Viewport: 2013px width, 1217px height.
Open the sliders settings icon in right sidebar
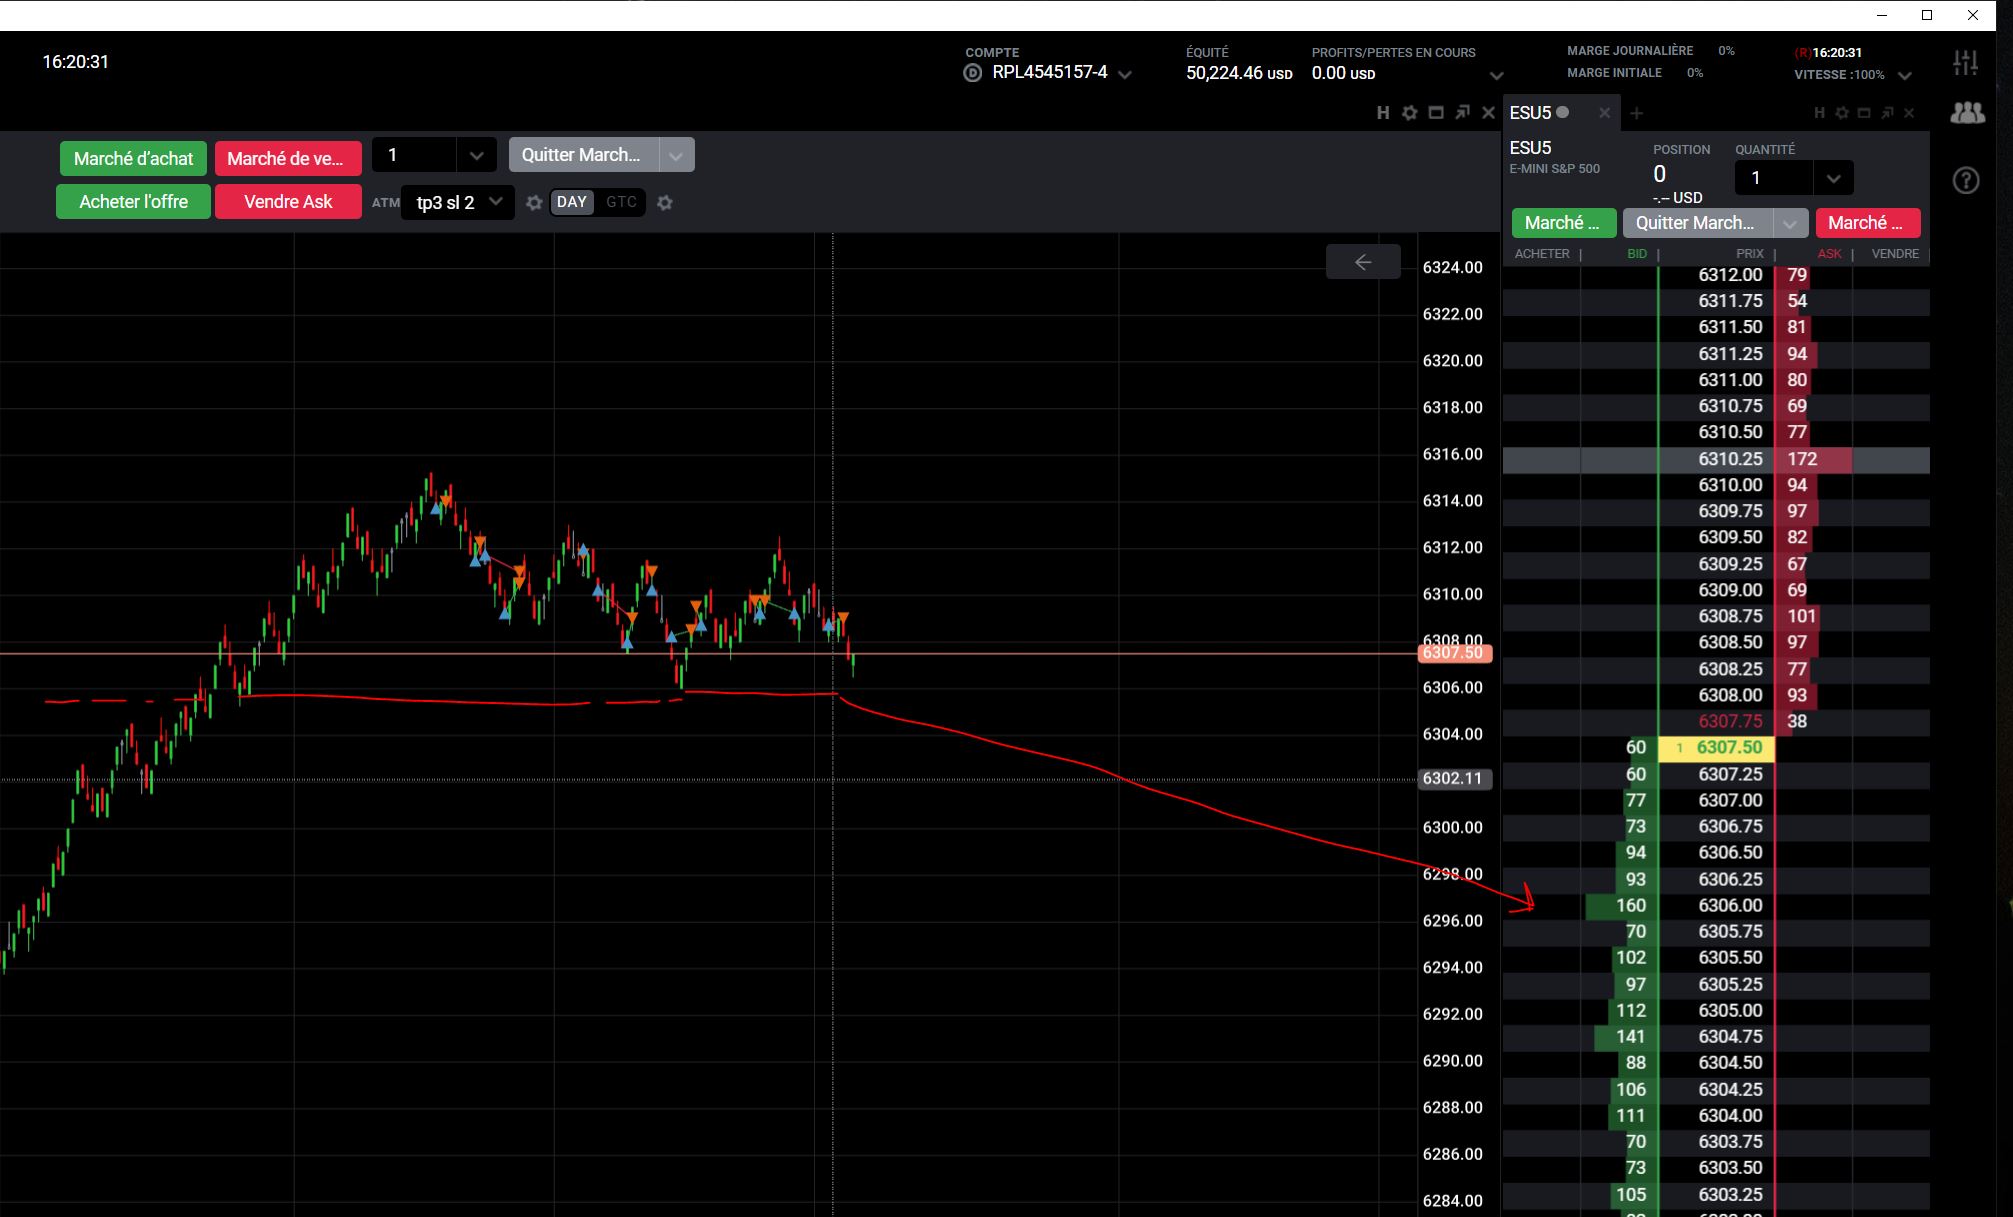[1965, 63]
